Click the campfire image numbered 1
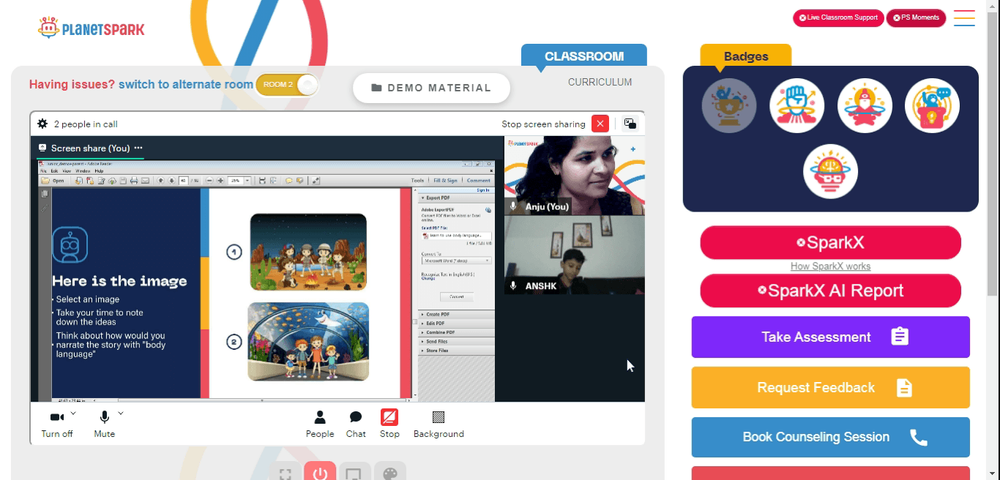1000x480 pixels. 308,252
